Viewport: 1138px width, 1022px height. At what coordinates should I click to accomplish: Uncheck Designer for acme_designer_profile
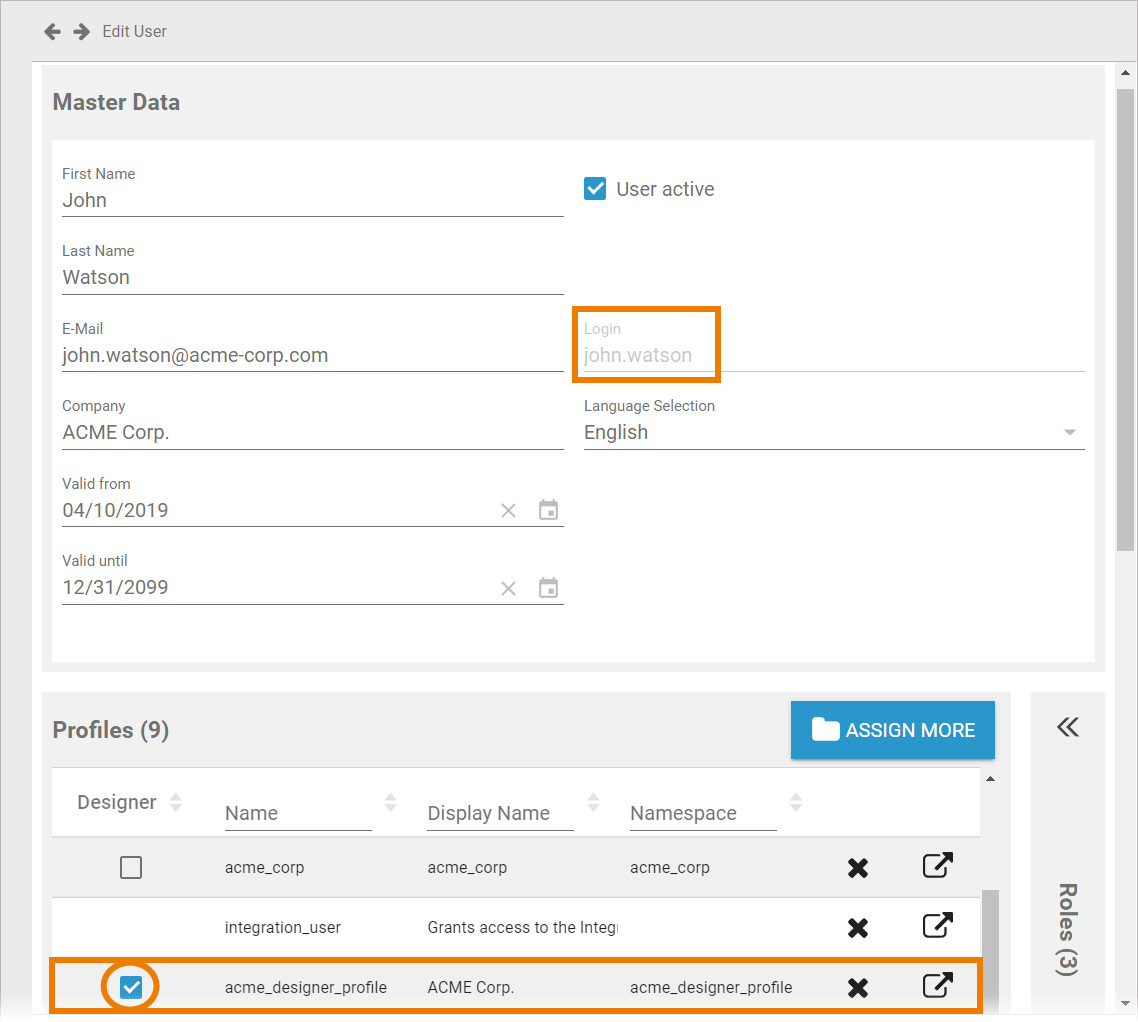[x=131, y=988]
